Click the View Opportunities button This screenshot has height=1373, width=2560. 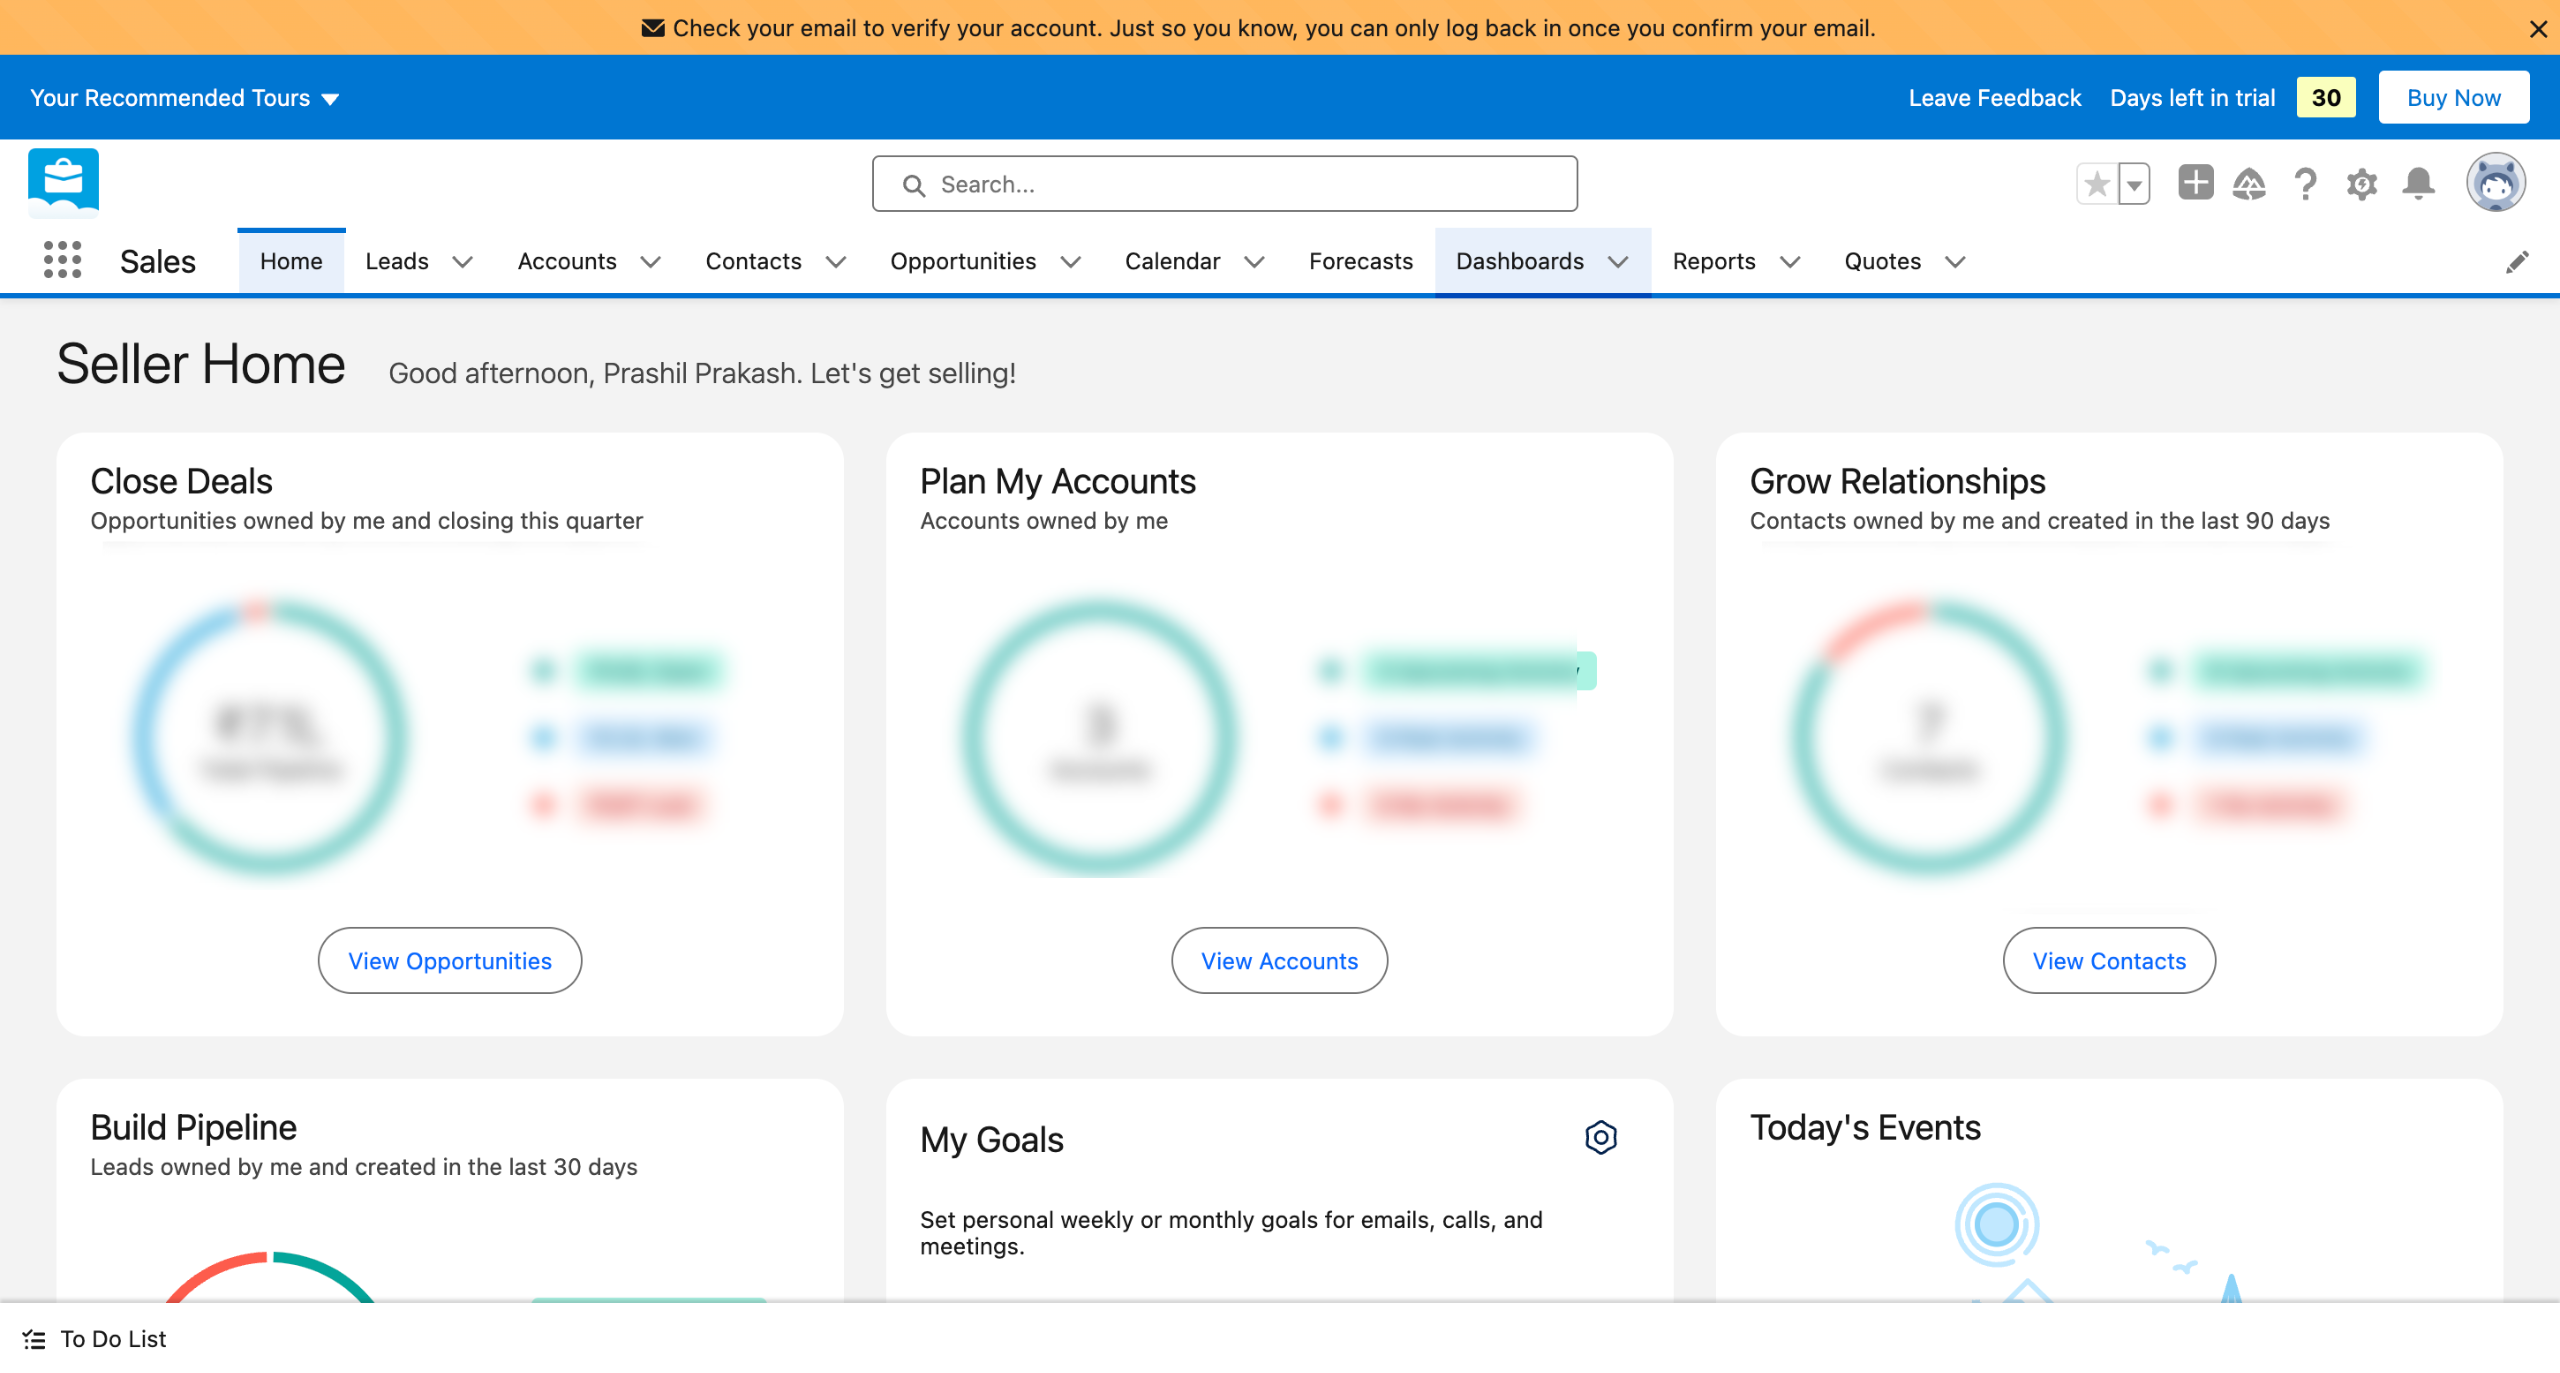pos(449,960)
